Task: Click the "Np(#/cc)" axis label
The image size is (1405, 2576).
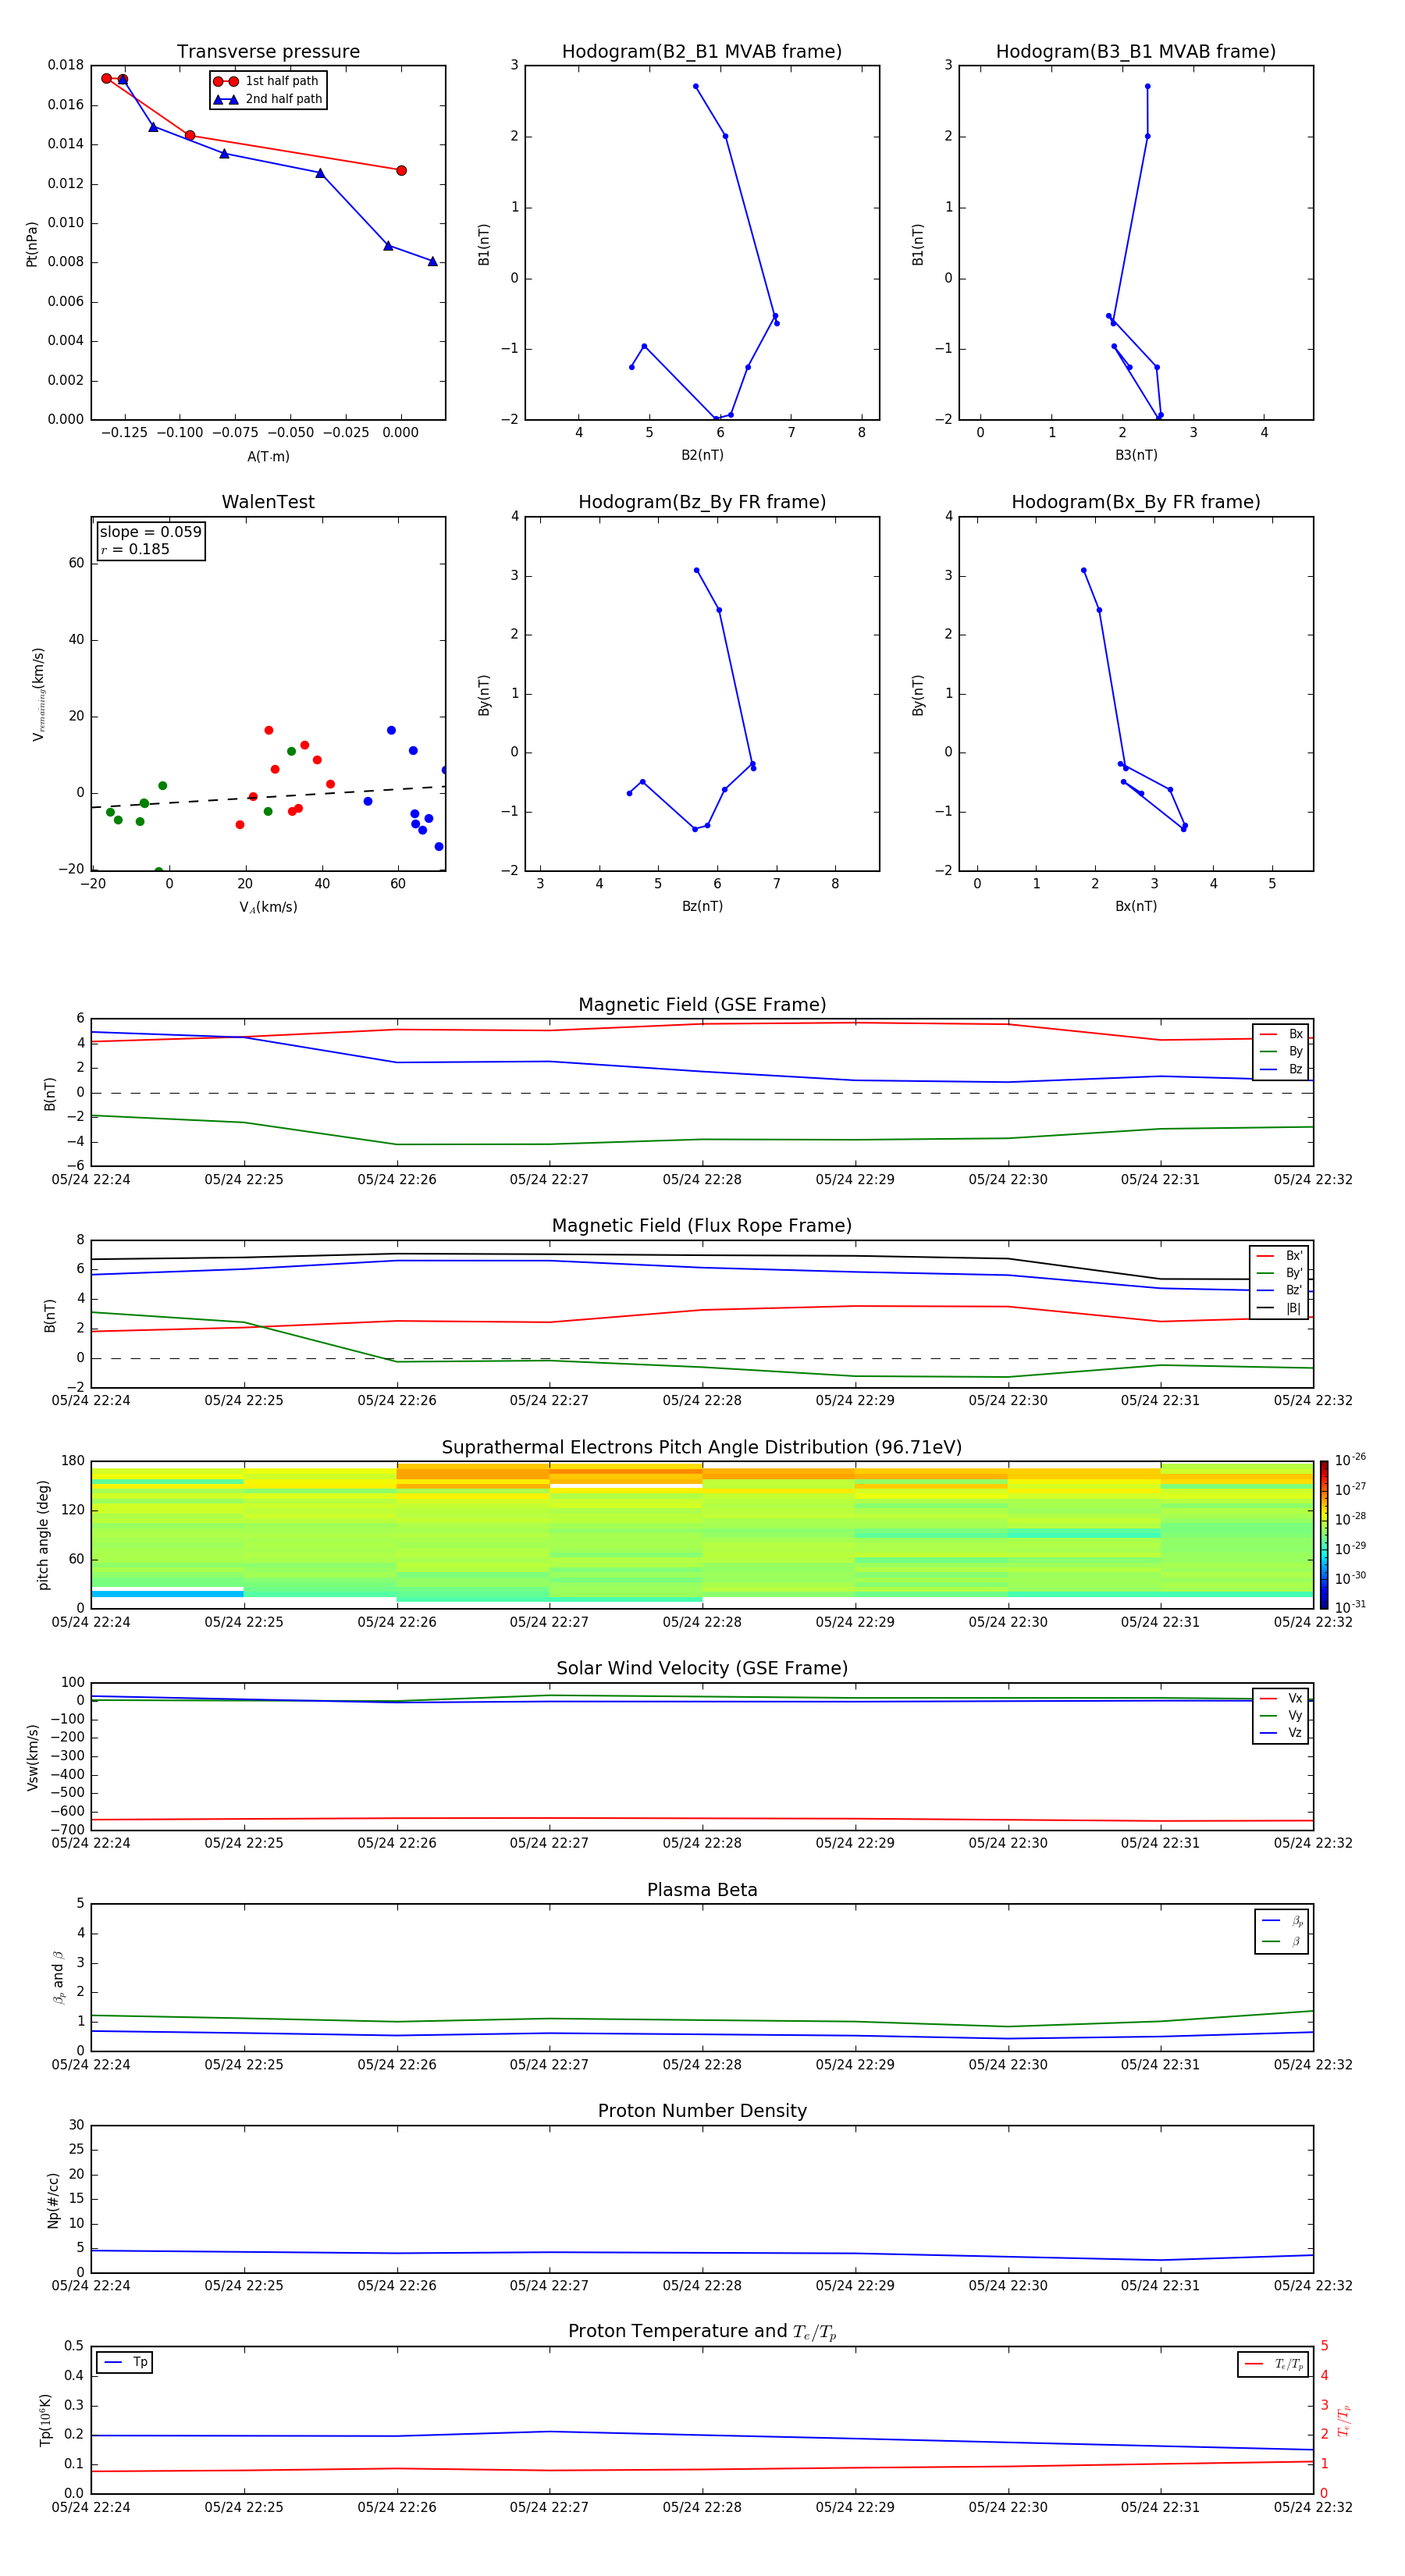Action: [x=53, y=2200]
